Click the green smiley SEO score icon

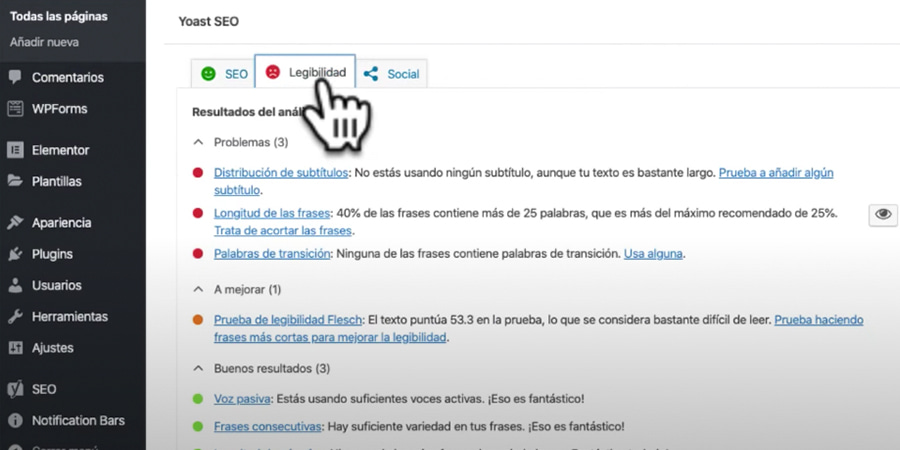(x=208, y=73)
